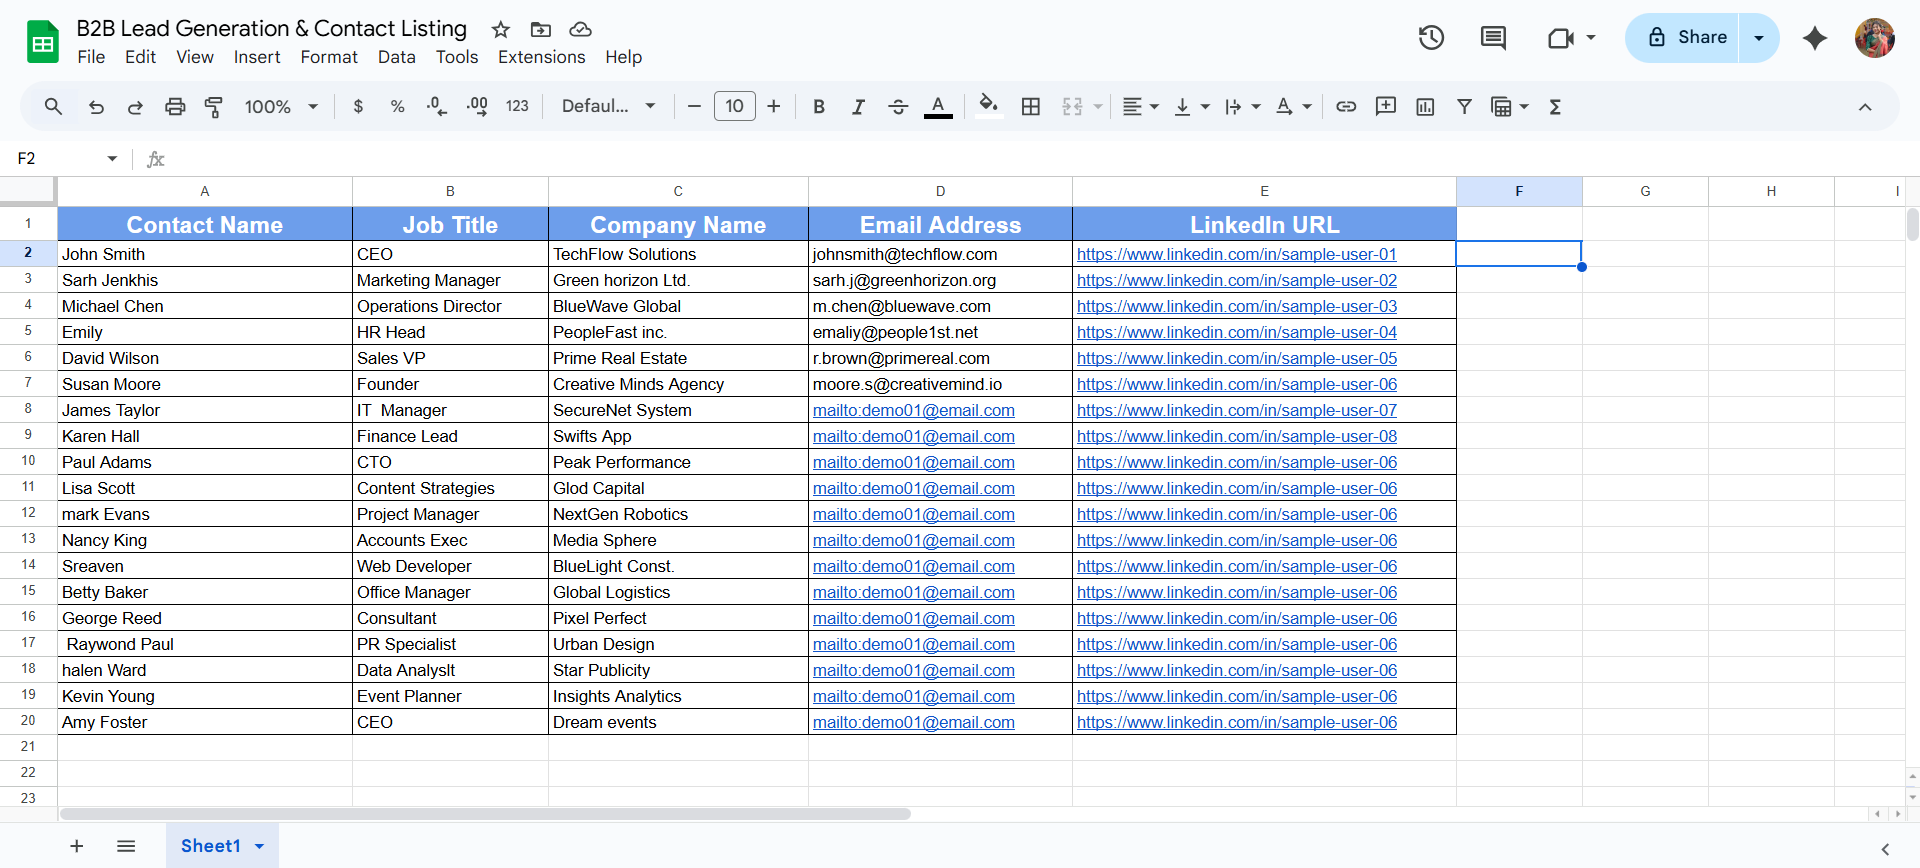Hide the menus with collapse arrow

click(1865, 107)
